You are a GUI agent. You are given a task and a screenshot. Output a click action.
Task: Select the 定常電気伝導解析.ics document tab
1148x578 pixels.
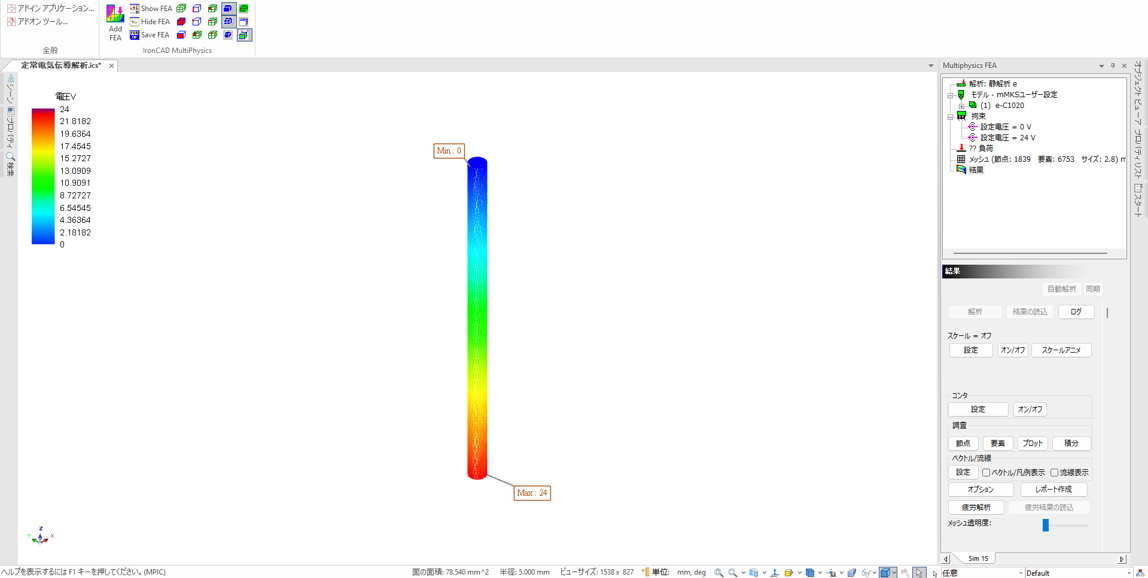(61, 65)
